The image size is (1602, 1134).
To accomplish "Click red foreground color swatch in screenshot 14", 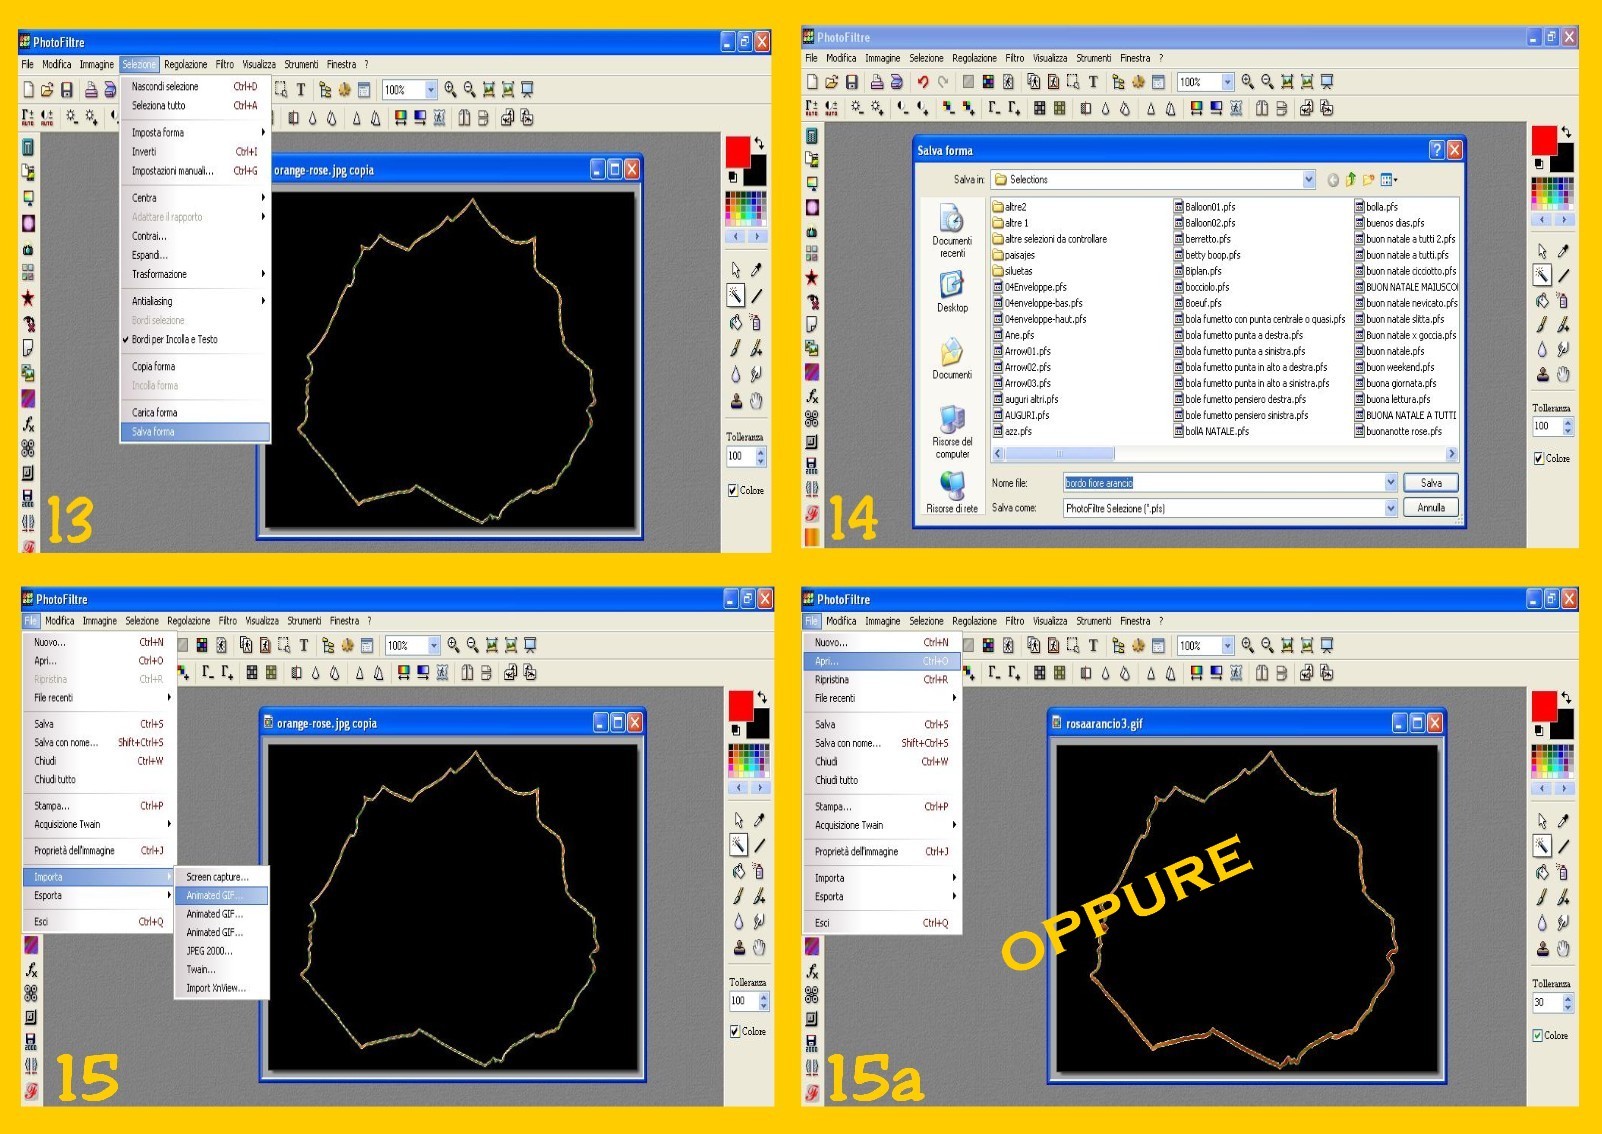I will pos(1543,138).
